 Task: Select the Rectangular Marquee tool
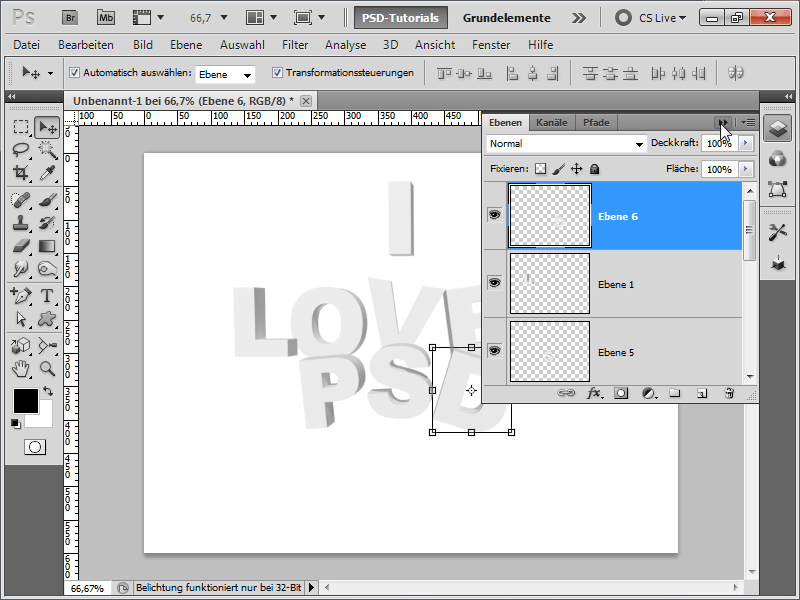click(x=21, y=127)
